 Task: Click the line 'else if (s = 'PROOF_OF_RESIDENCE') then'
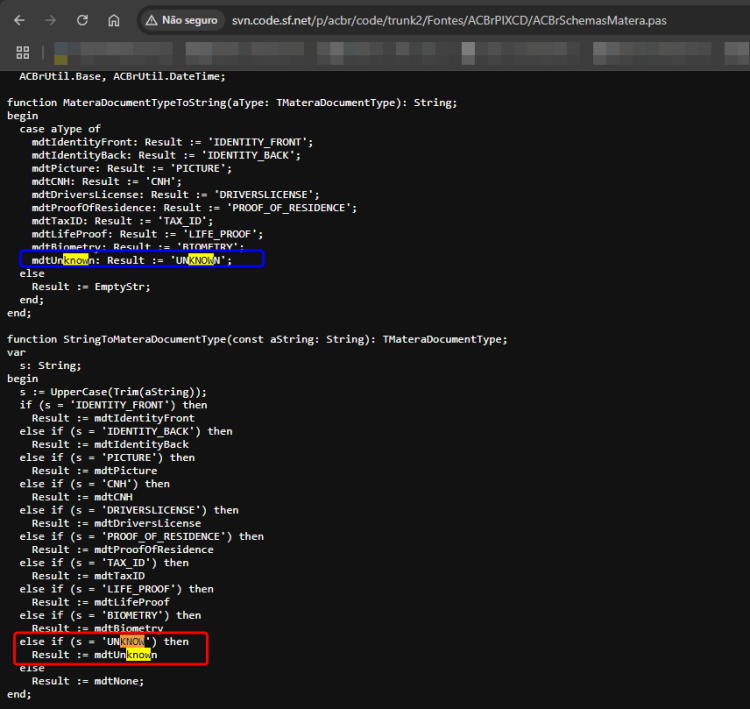point(142,537)
